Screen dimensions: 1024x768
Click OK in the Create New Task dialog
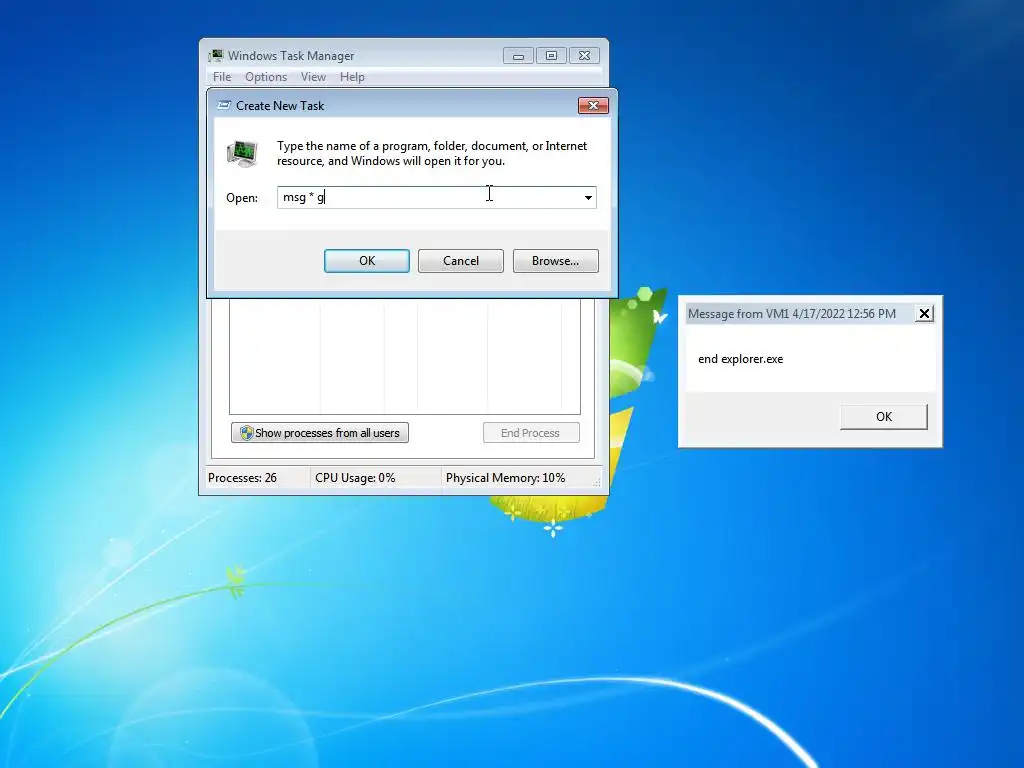pos(367,261)
